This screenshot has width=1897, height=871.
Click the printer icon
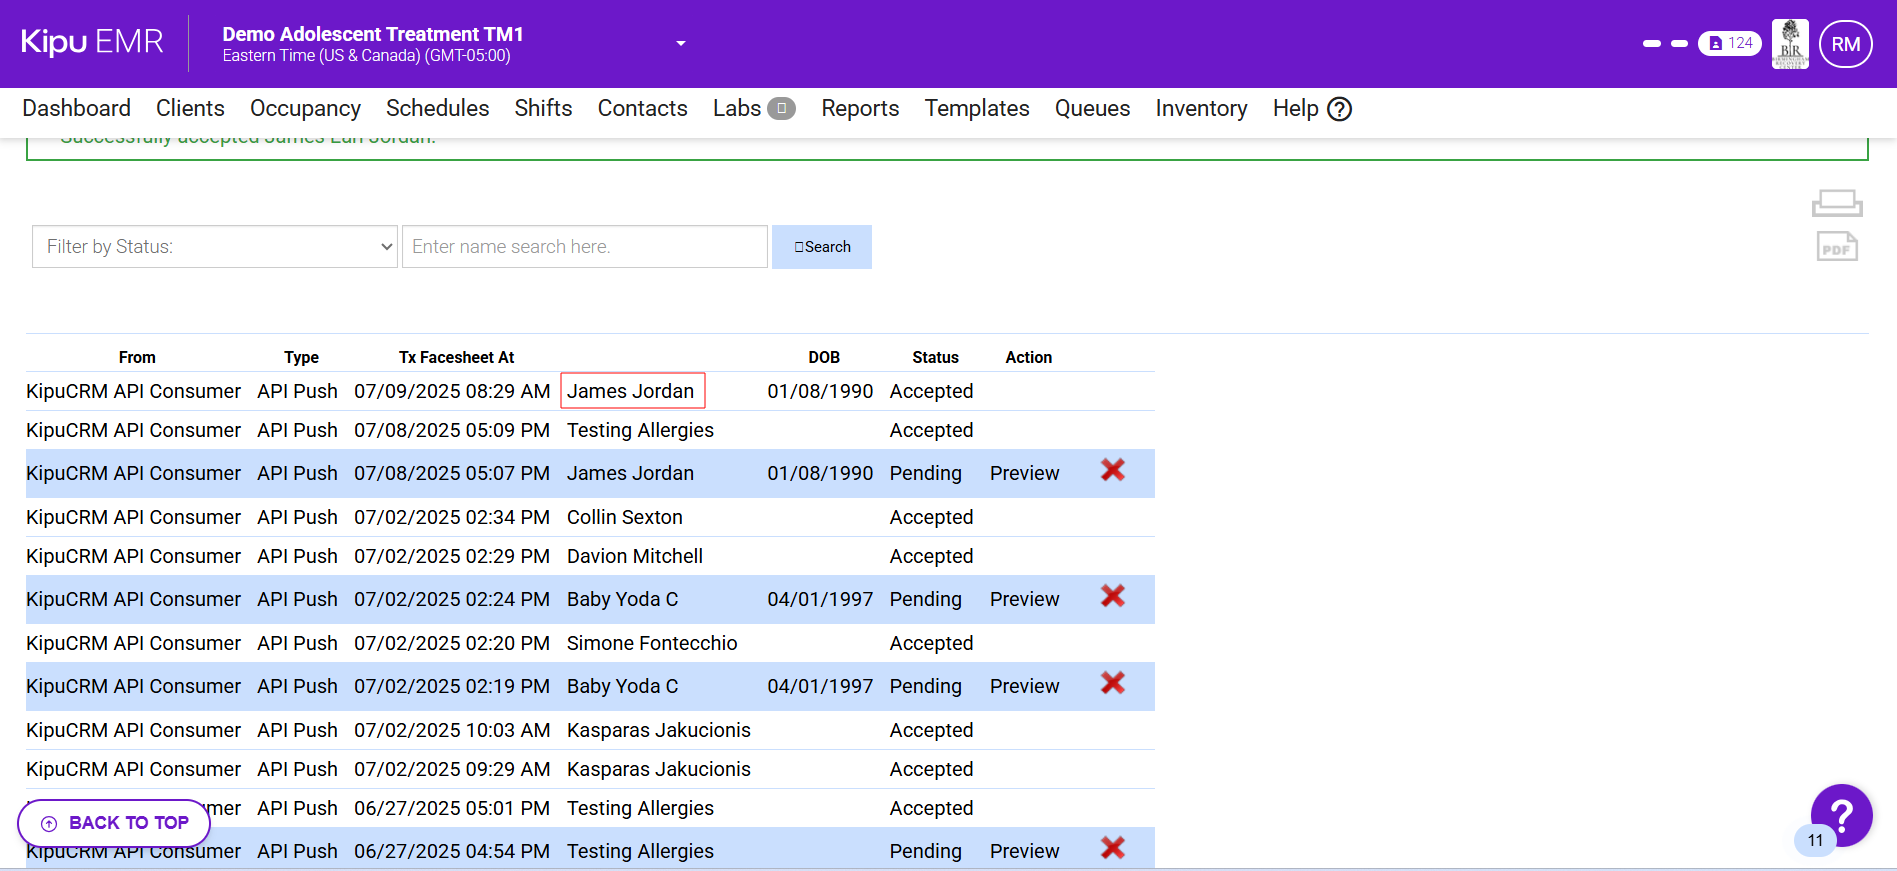point(1836,203)
